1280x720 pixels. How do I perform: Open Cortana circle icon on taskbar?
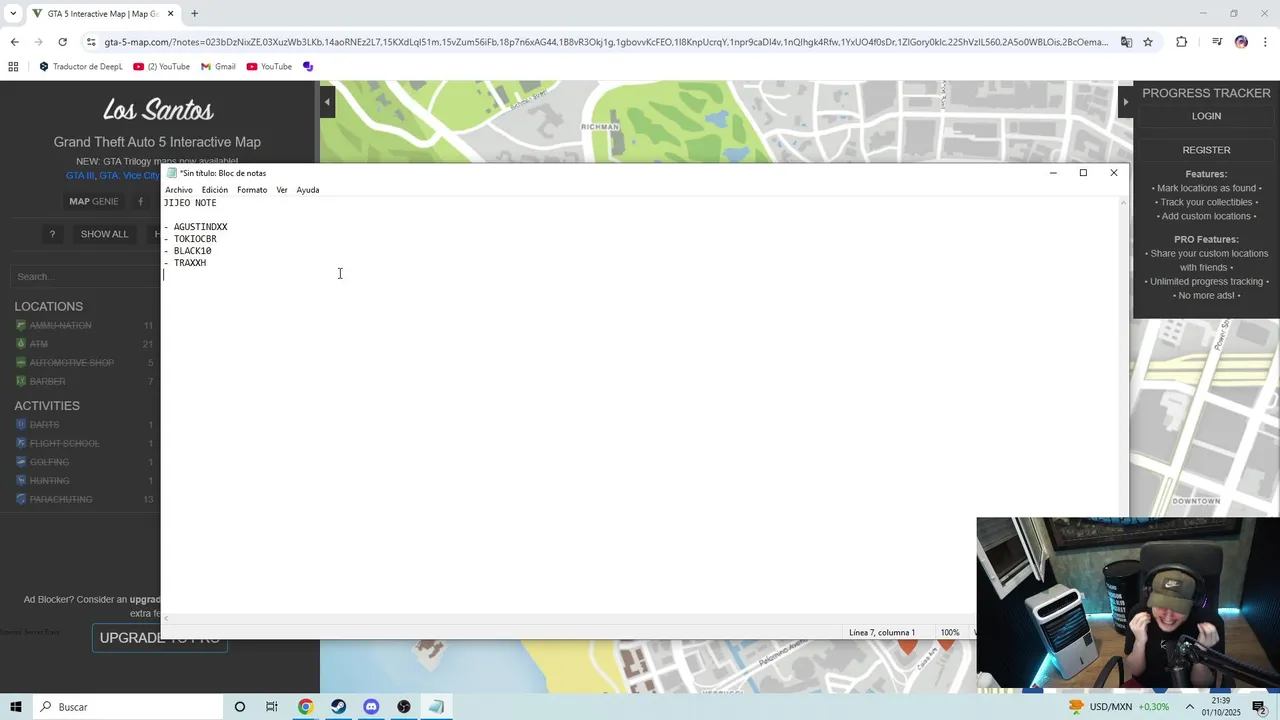(239, 707)
